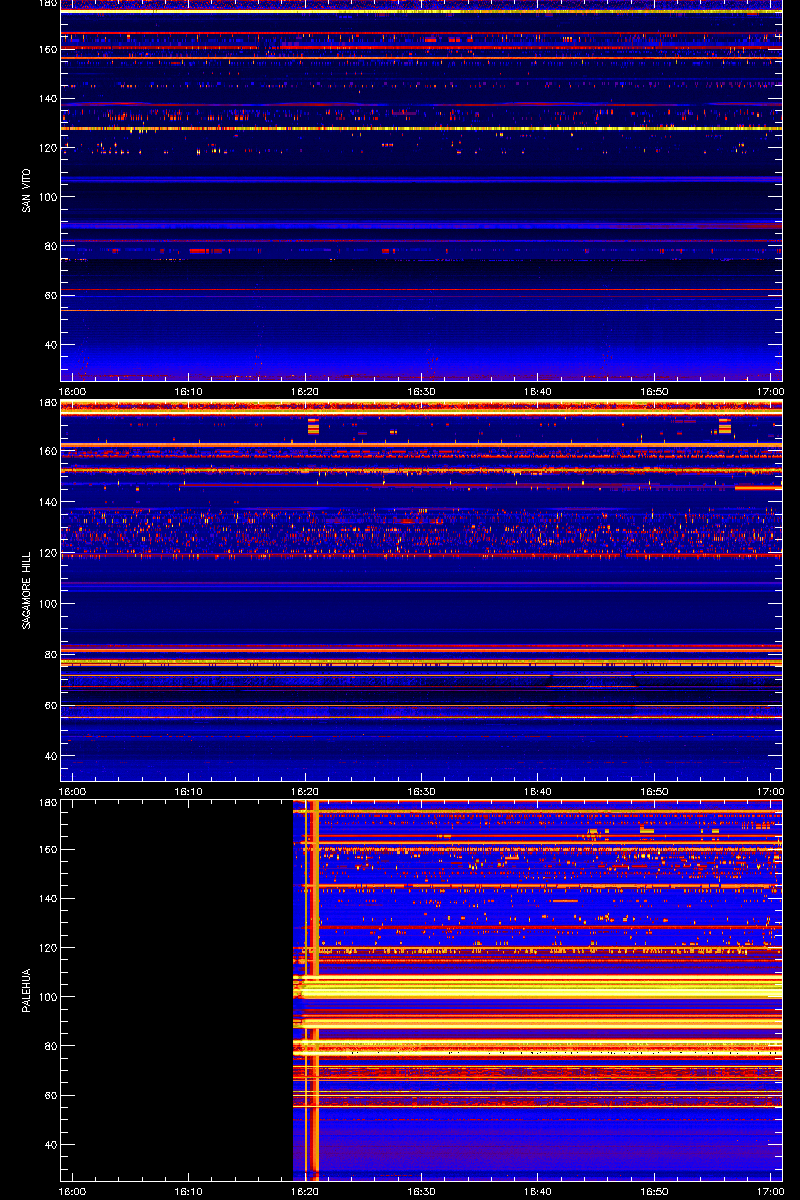Screen dimensions: 800x1200
Task: Click 140 frequency label on Sagamore Hill axis
Action: 48,502
